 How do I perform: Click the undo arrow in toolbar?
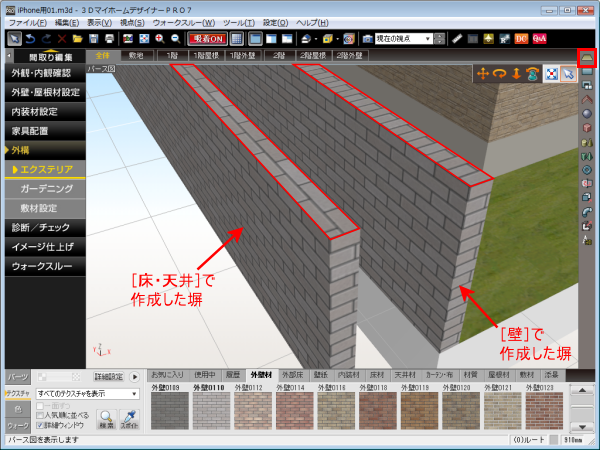coord(32,38)
